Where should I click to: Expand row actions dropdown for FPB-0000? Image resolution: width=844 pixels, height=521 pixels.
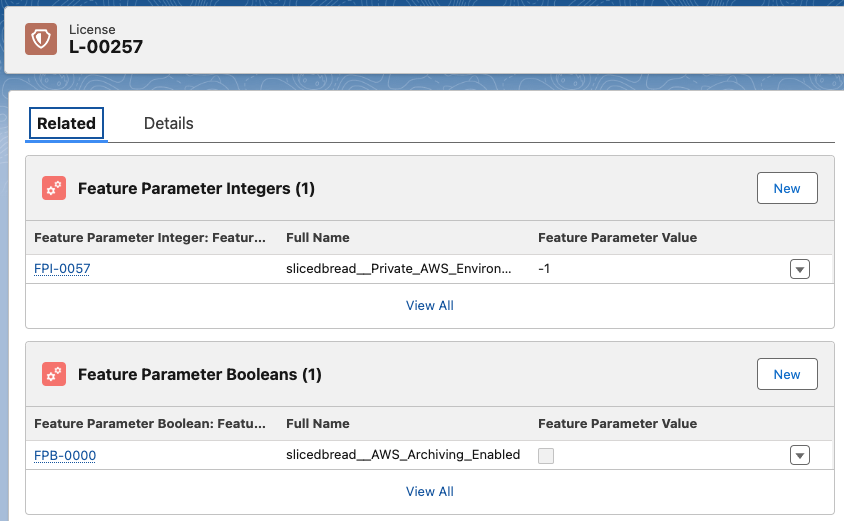point(799,455)
